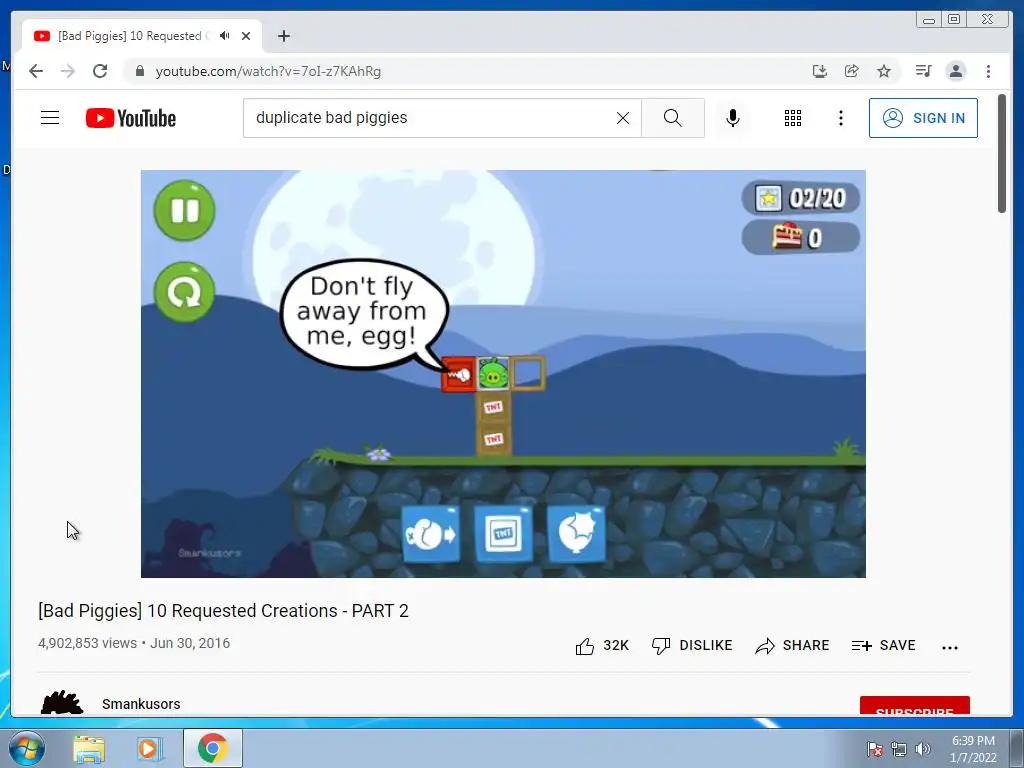Viewport: 1024px width, 768px height.
Task: Open the SHARE dialog
Action: tap(792, 646)
